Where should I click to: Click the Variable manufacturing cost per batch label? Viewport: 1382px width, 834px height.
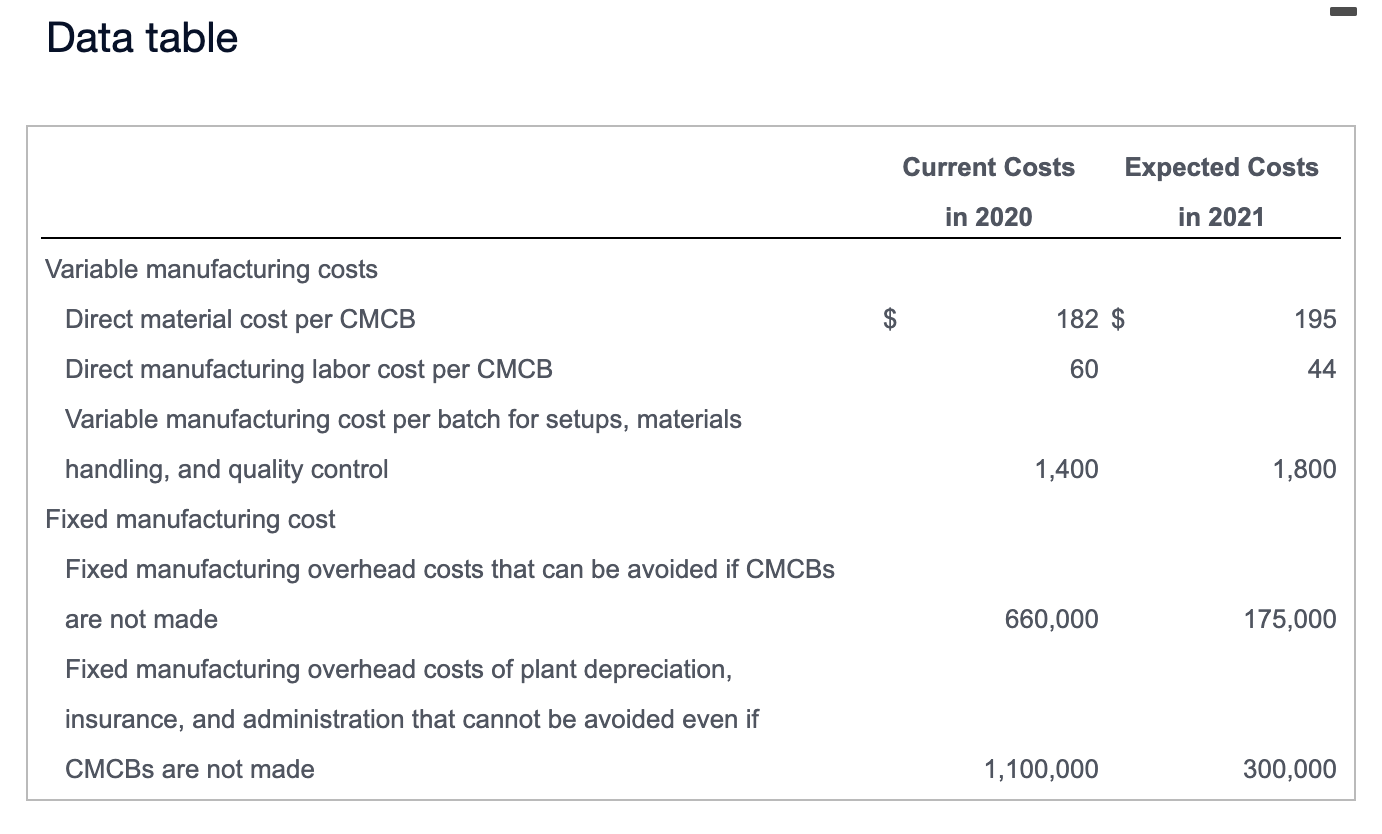pyautogui.click(x=402, y=419)
